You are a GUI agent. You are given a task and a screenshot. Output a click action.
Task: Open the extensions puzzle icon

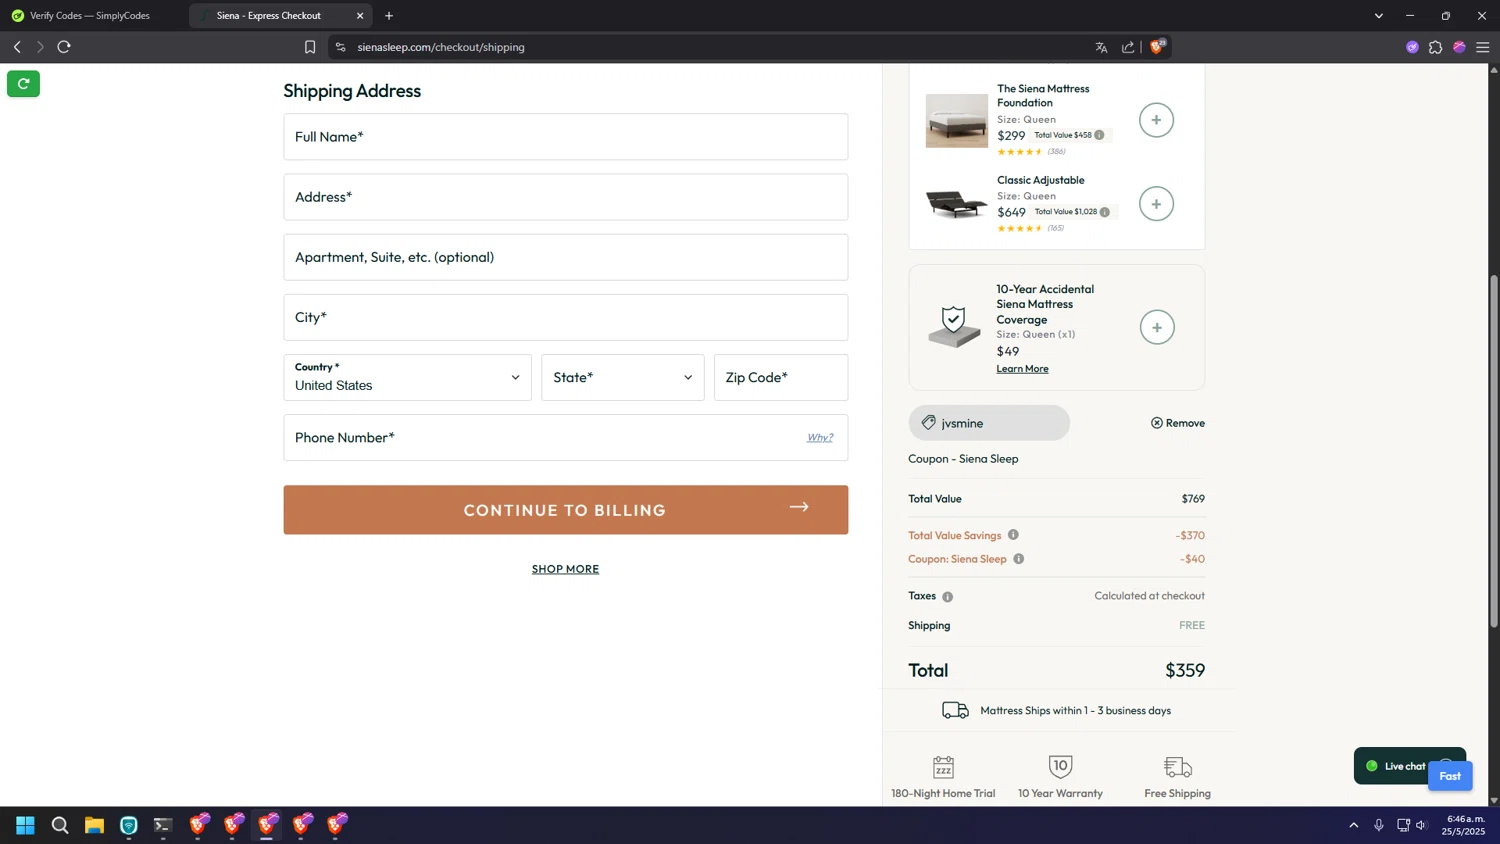click(1435, 47)
